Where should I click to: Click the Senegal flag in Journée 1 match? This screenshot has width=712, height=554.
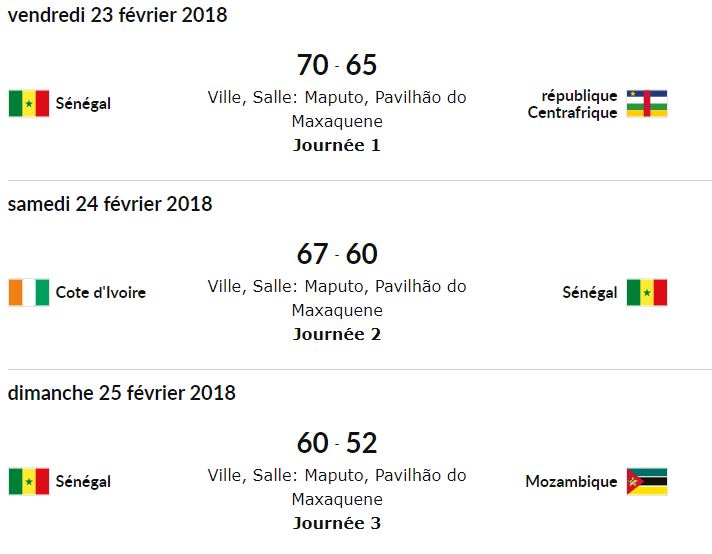(29, 104)
